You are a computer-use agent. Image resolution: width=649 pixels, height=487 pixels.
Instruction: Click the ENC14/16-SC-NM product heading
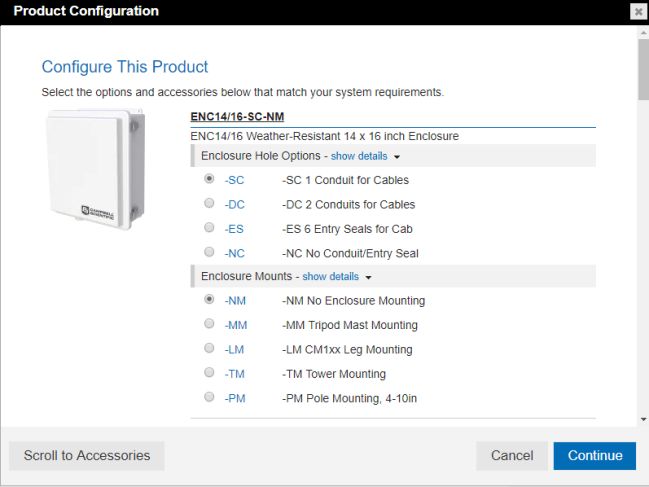tap(237, 117)
